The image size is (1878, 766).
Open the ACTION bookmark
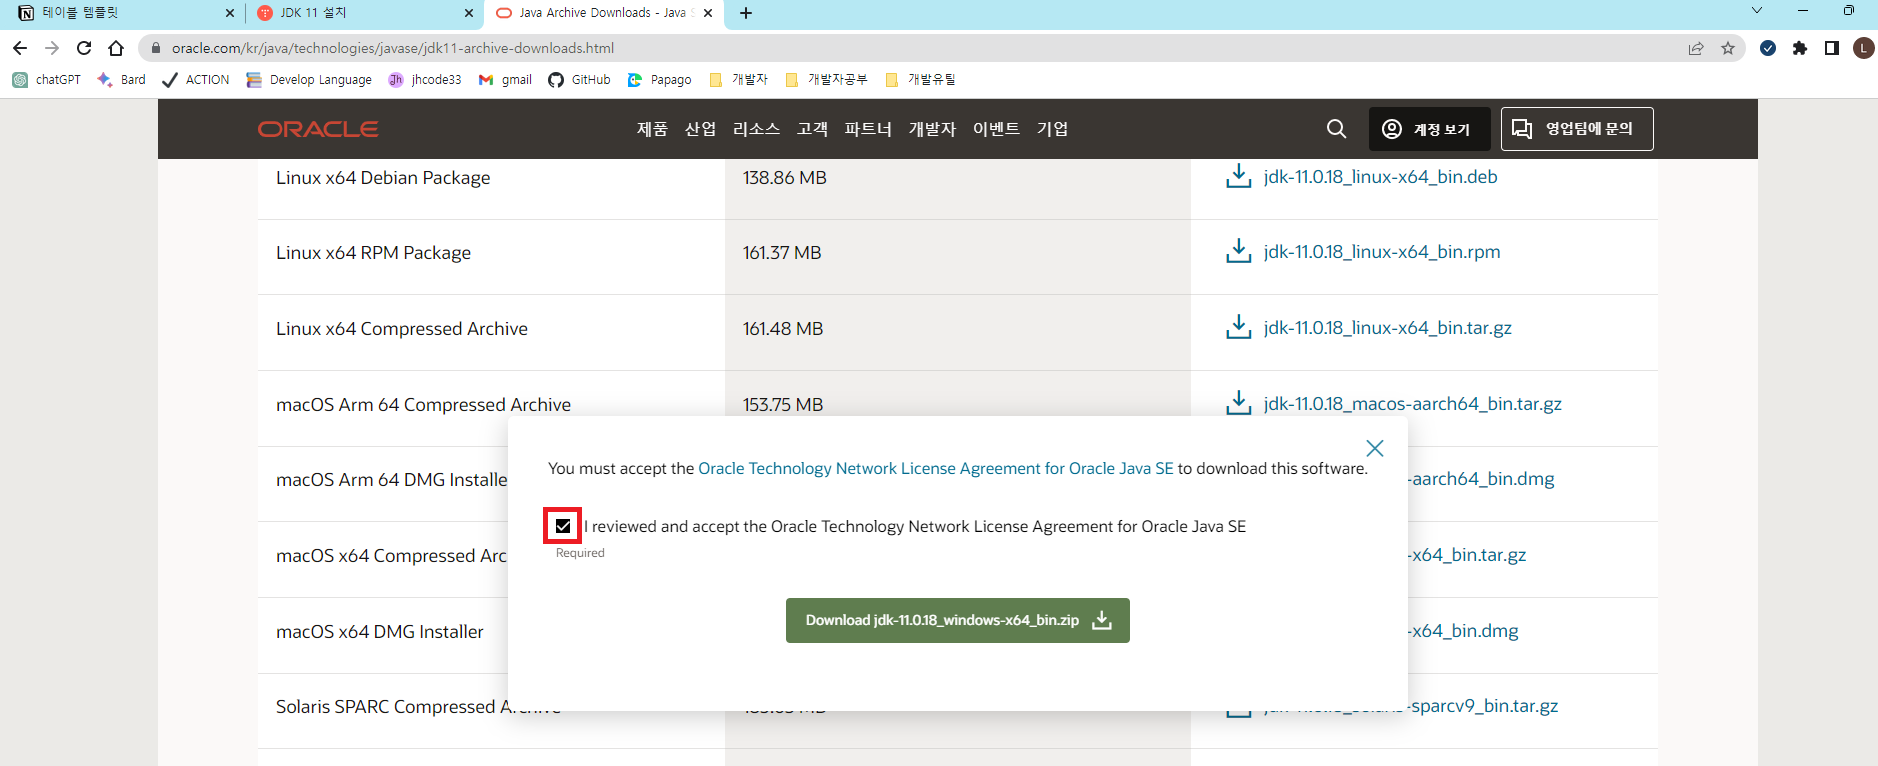196,80
